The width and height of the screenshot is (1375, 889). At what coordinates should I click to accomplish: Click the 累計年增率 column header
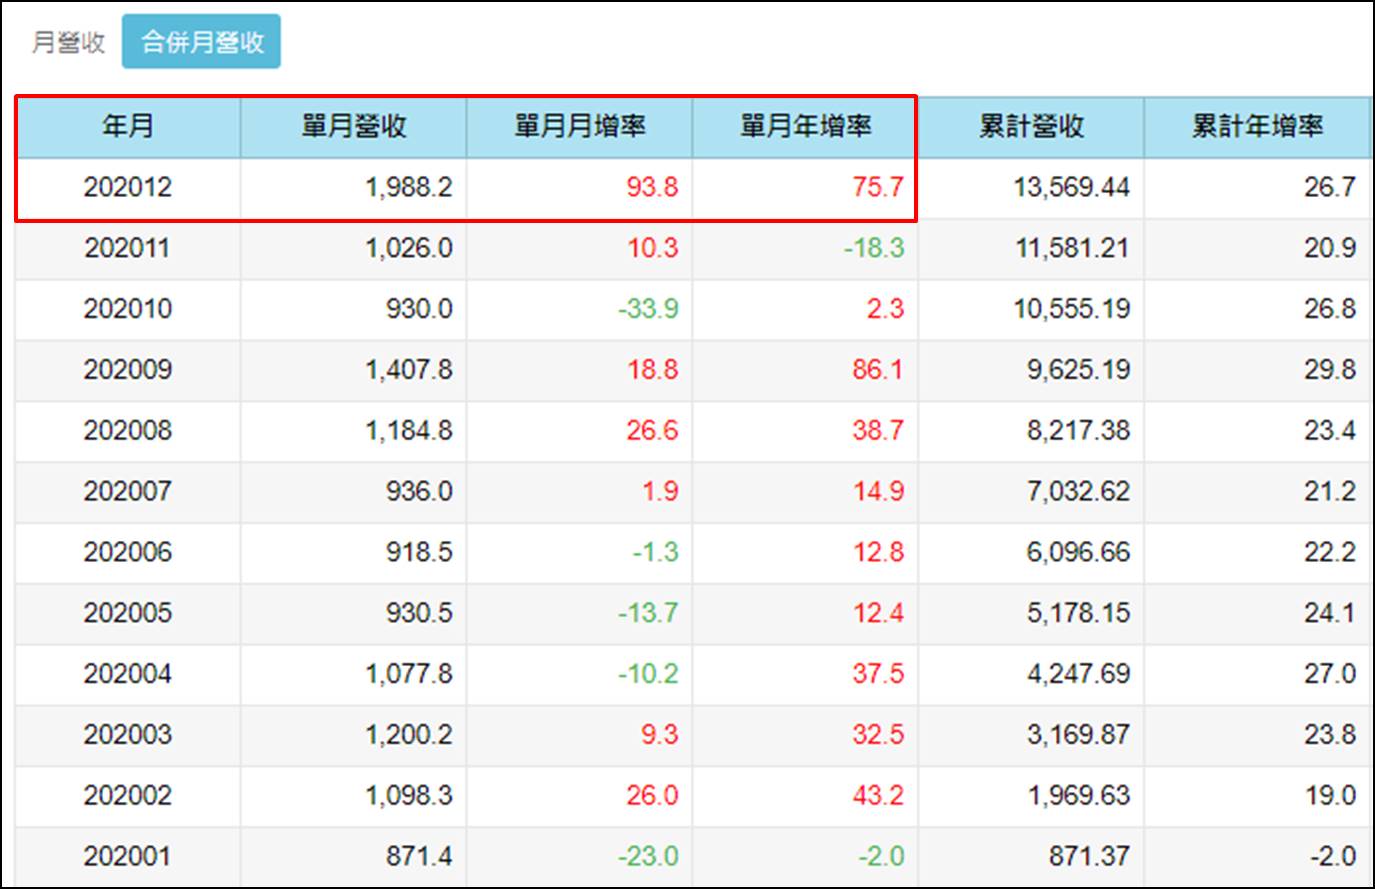tap(1253, 127)
